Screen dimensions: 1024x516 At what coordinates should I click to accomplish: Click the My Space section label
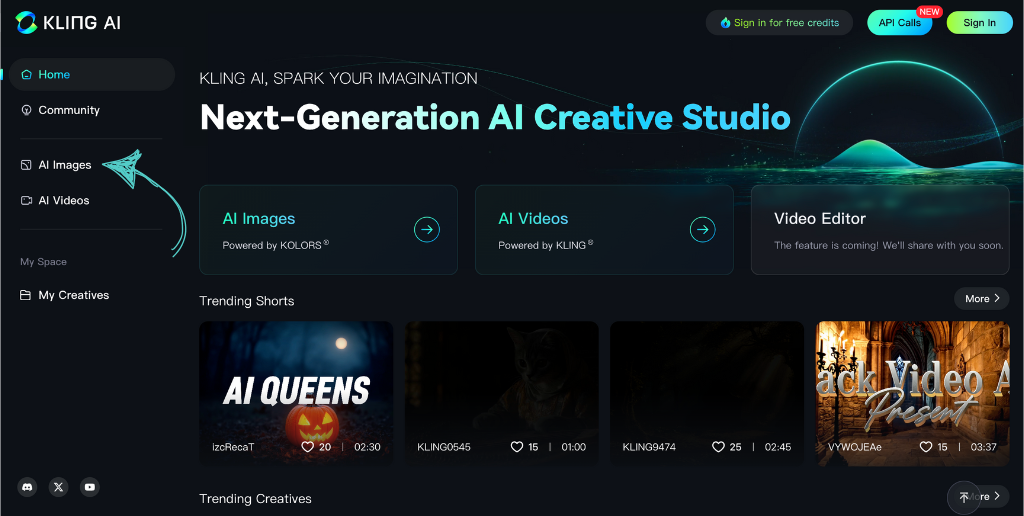43,262
